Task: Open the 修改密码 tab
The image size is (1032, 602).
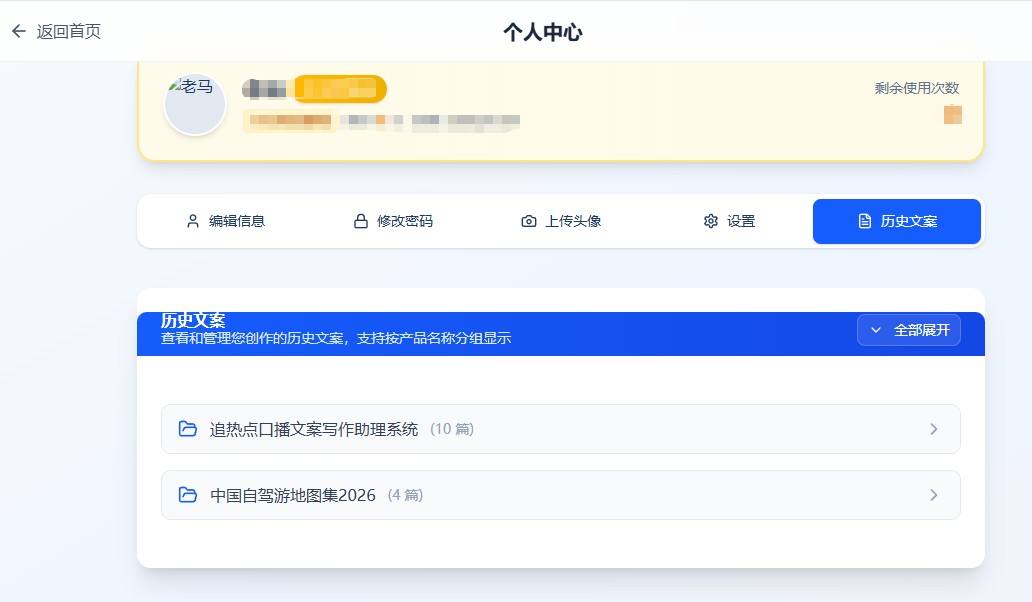Action: click(405, 221)
